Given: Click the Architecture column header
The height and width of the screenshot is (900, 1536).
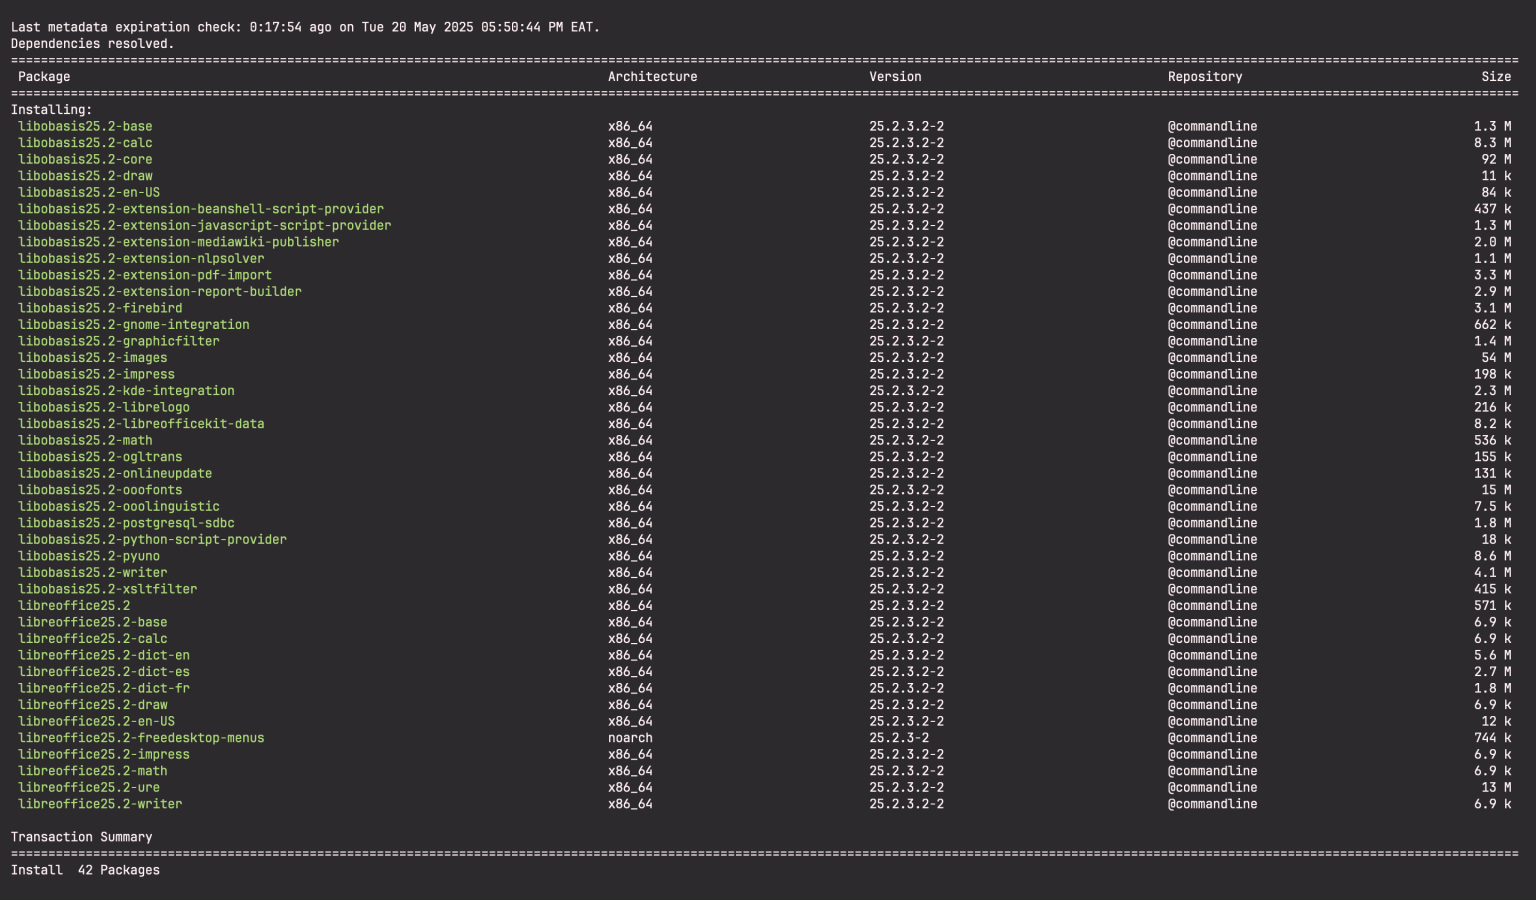Looking at the screenshot, I should (652, 77).
